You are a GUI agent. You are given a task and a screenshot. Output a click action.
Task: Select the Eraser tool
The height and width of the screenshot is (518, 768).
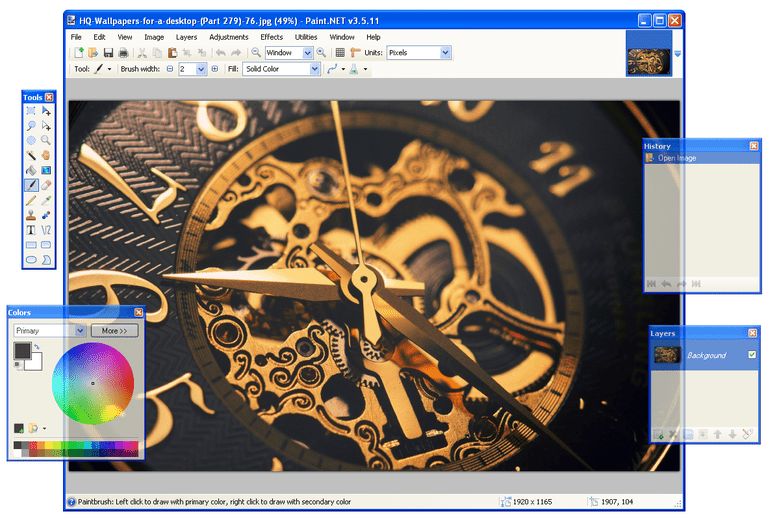click(46, 185)
